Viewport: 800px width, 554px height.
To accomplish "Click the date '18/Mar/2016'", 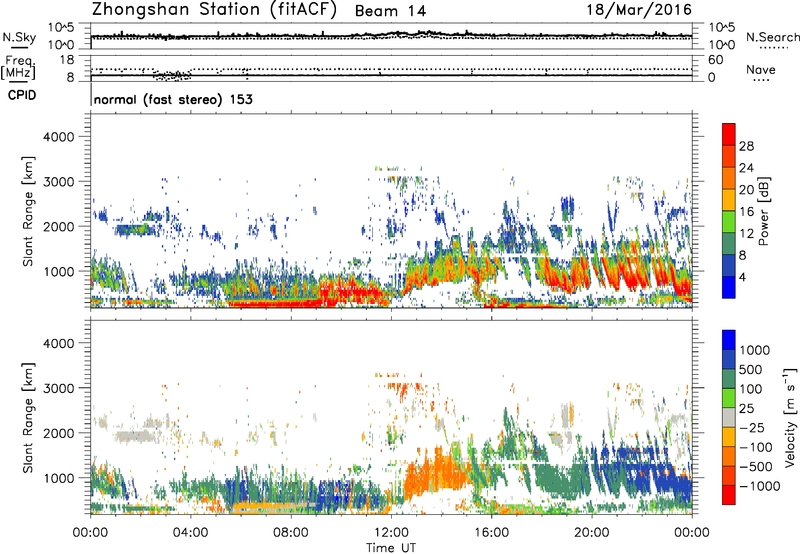I will point(639,9).
